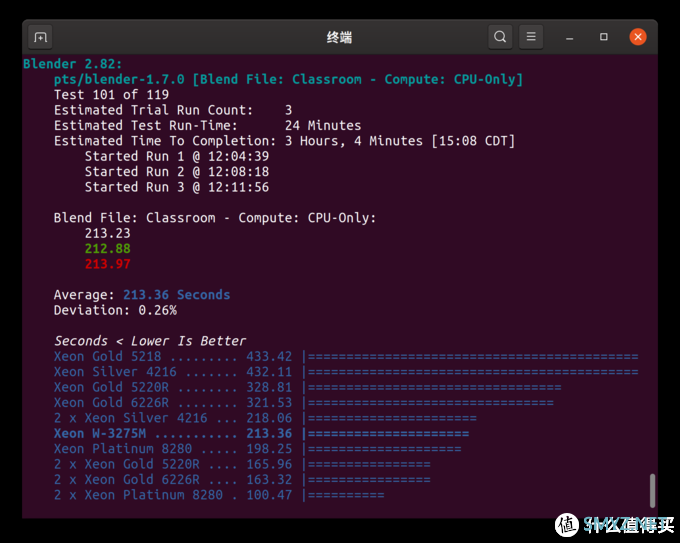Close the terminal window
Image resolution: width=680 pixels, height=543 pixels.
[x=638, y=37]
